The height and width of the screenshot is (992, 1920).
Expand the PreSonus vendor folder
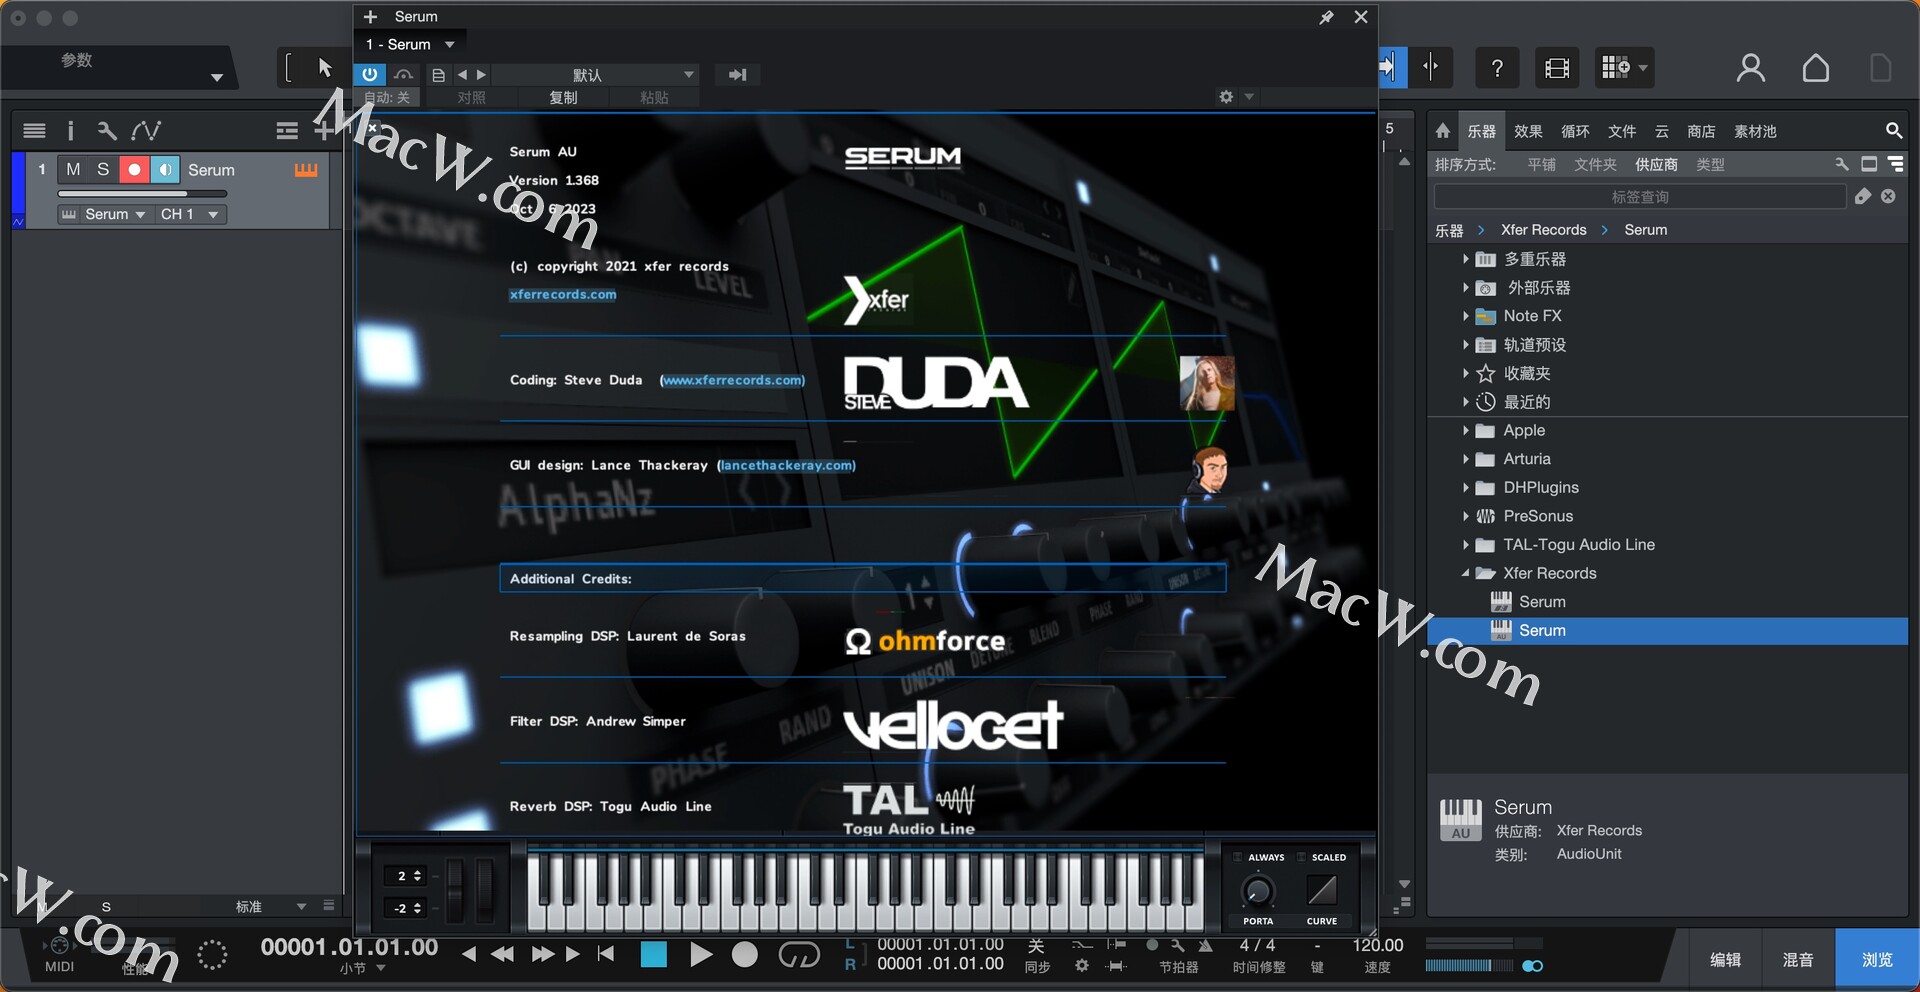pyautogui.click(x=1465, y=516)
